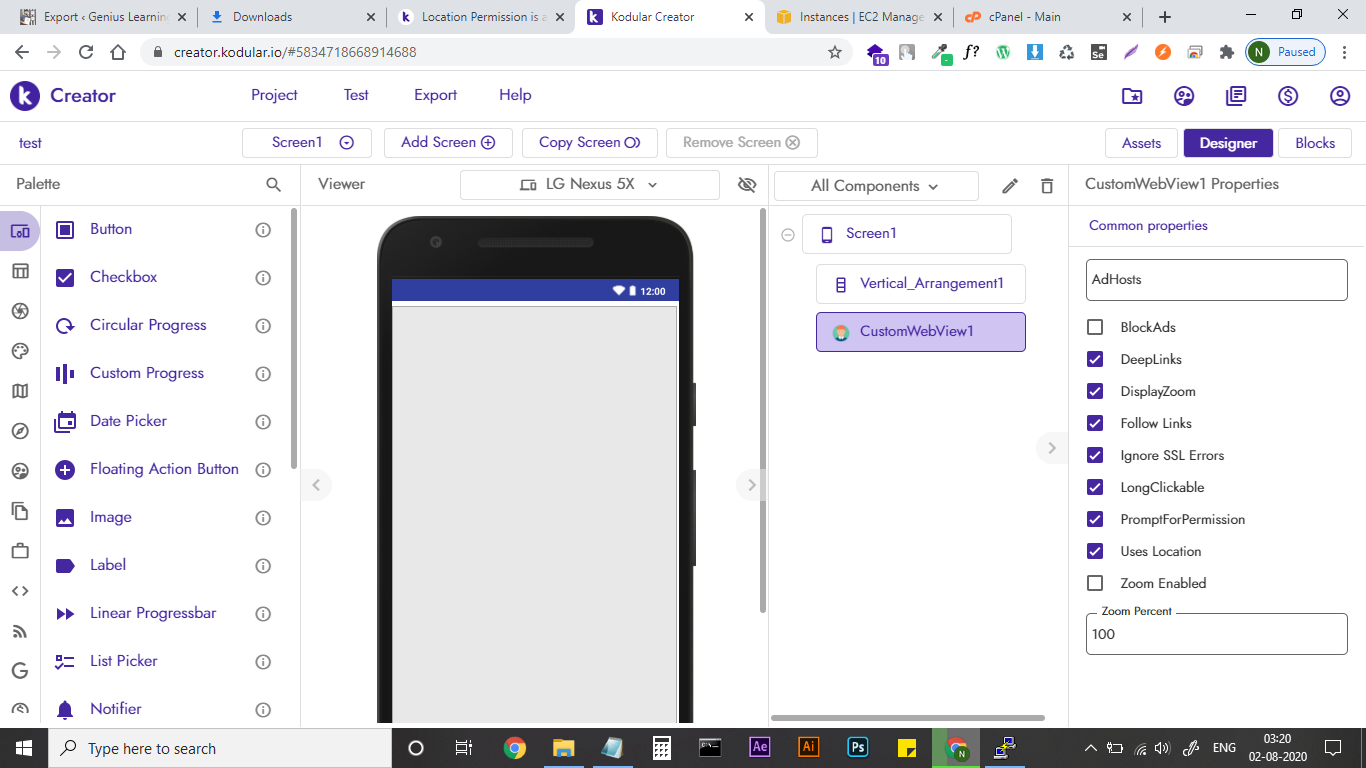Select Layout category in Palette sidebar
The image size is (1366, 768).
(x=20, y=271)
